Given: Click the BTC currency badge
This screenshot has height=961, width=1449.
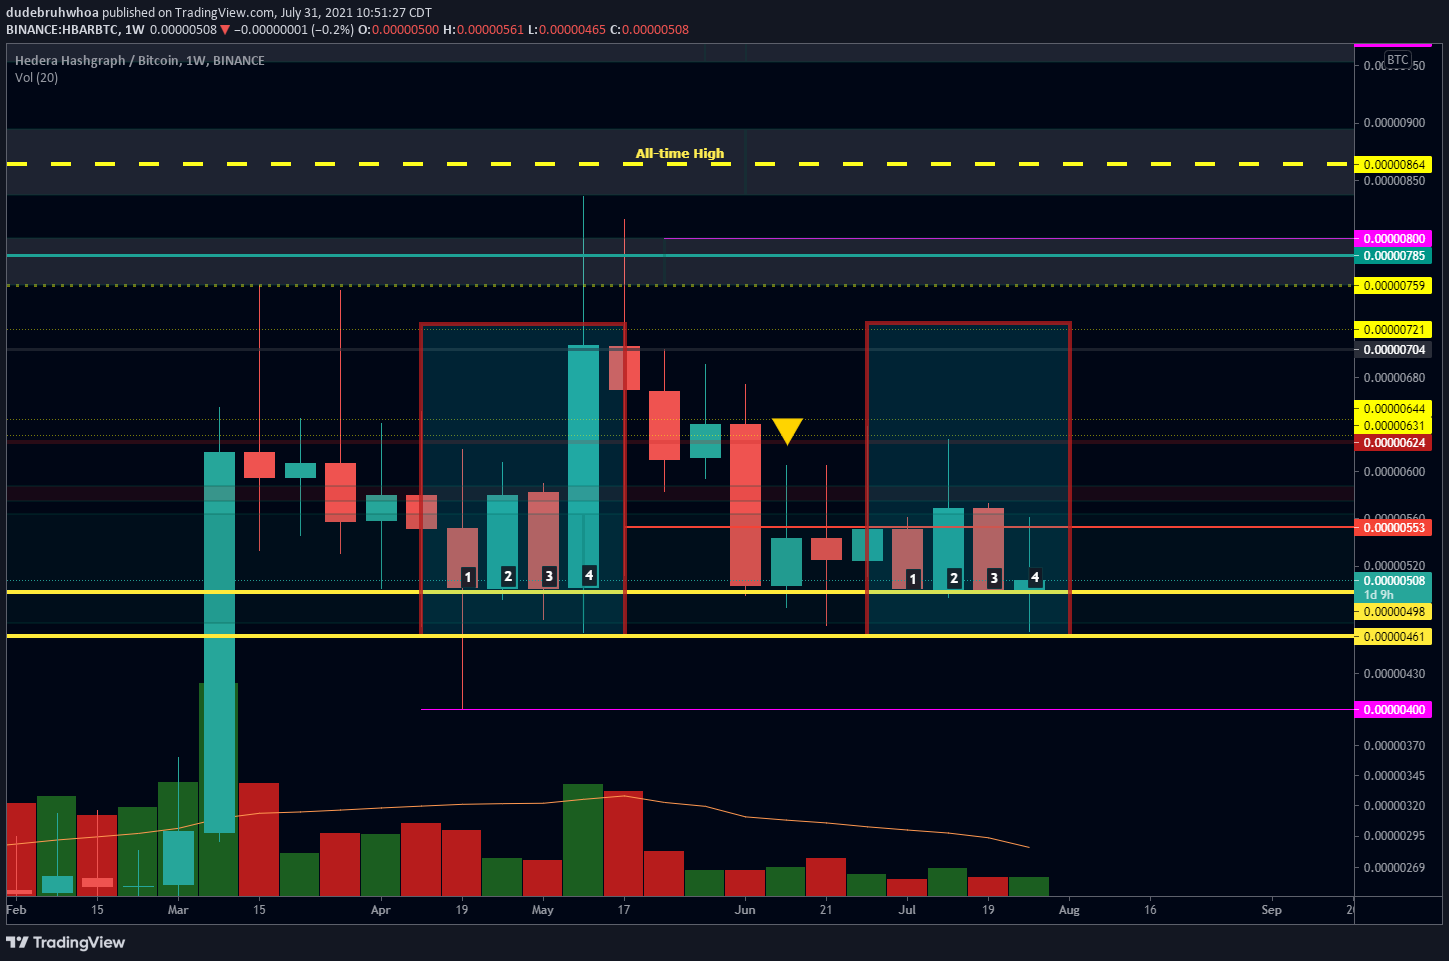Looking at the screenshot, I should click(1397, 60).
